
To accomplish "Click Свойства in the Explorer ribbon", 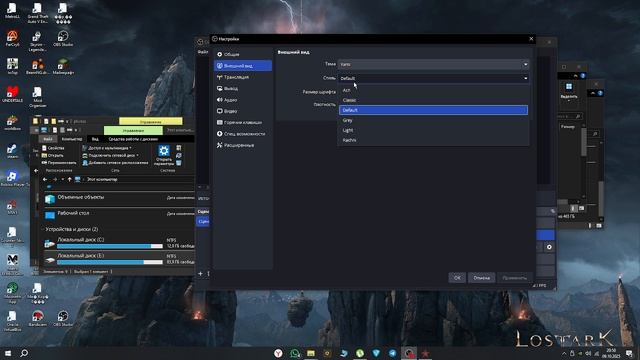I will tap(53, 148).
